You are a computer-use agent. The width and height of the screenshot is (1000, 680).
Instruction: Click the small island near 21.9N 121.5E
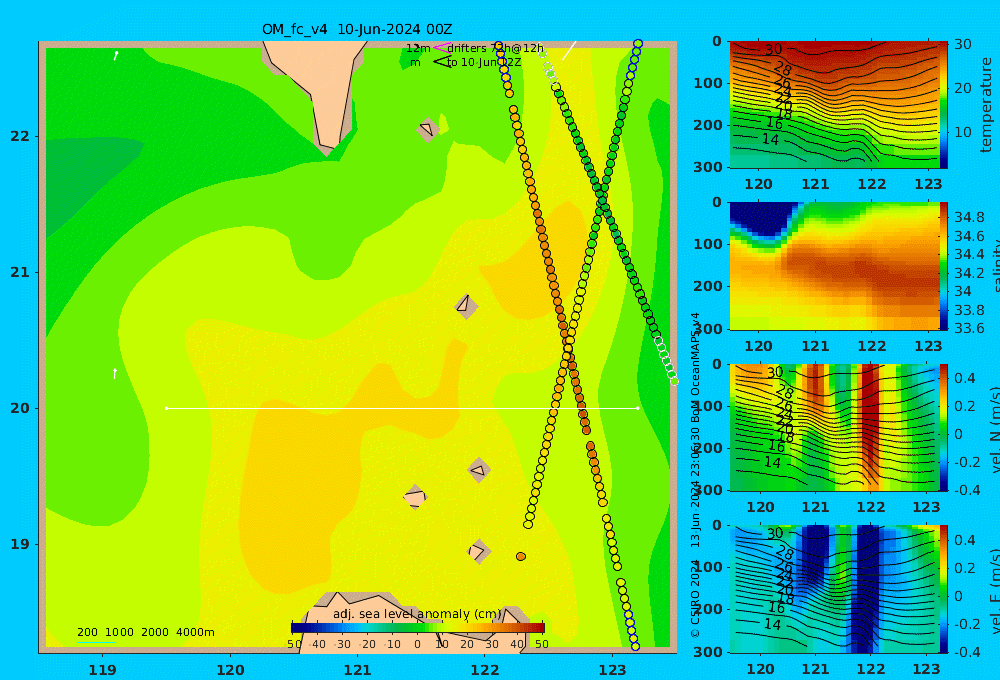tap(427, 129)
